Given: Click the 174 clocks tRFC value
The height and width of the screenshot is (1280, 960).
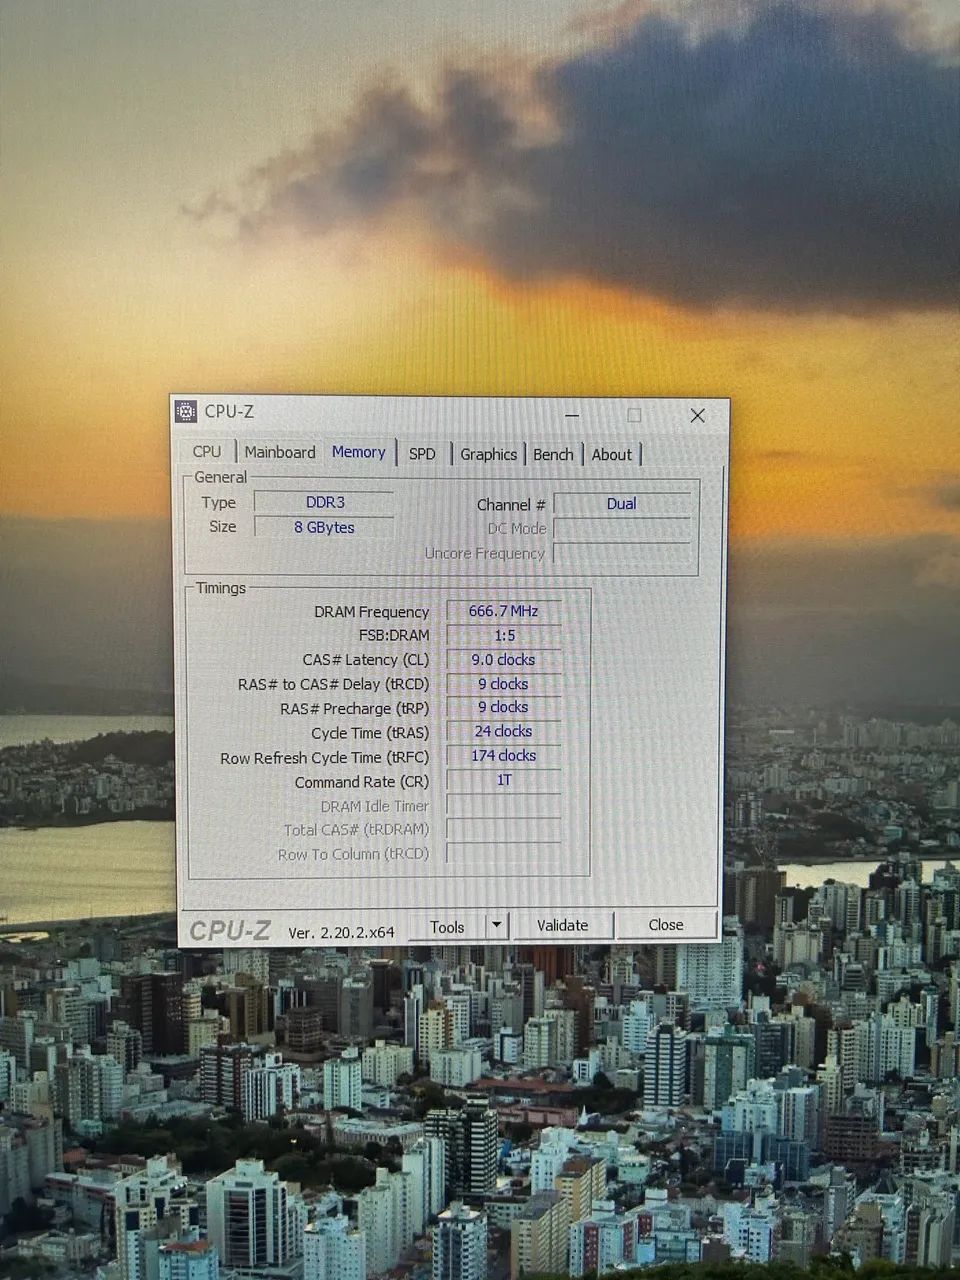Looking at the screenshot, I should pyautogui.click(x=504, y=756).
